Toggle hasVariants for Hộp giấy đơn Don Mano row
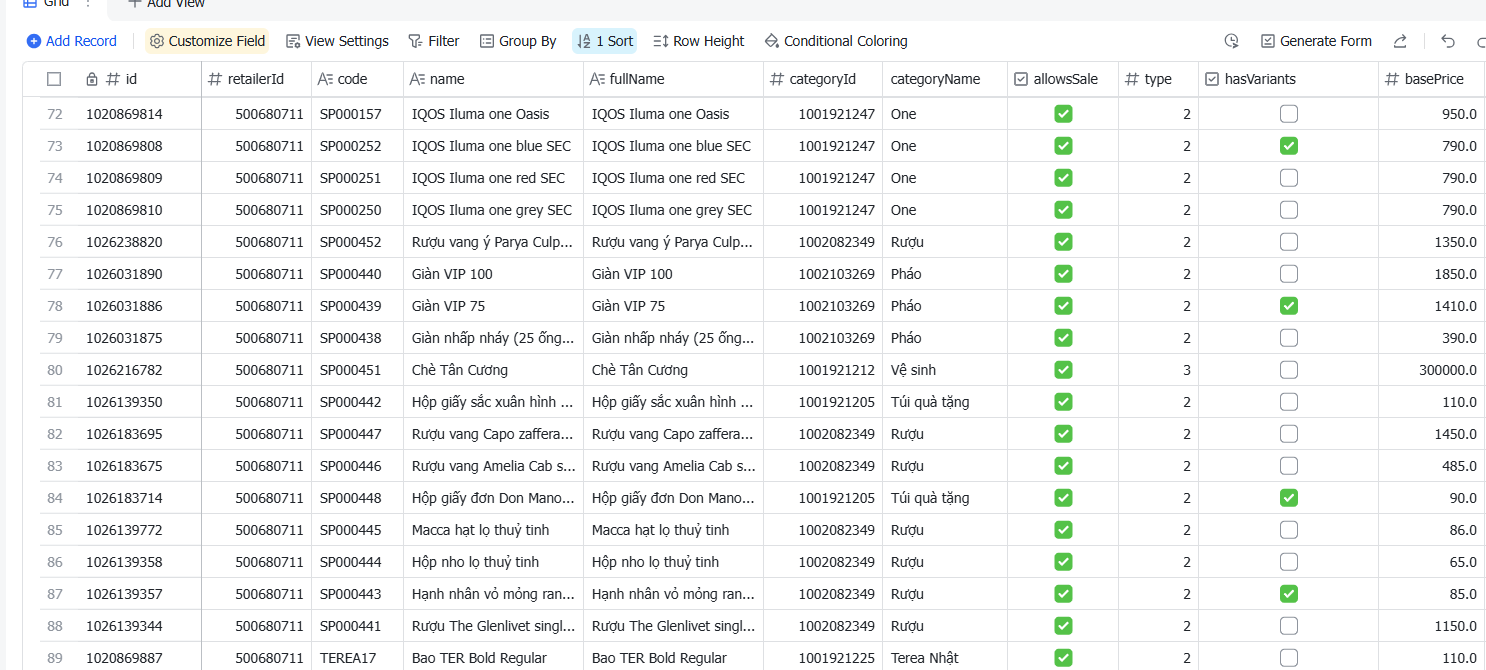This screenshot has height=670, width=1486. pyautogui.click(x=1289, y=498)
